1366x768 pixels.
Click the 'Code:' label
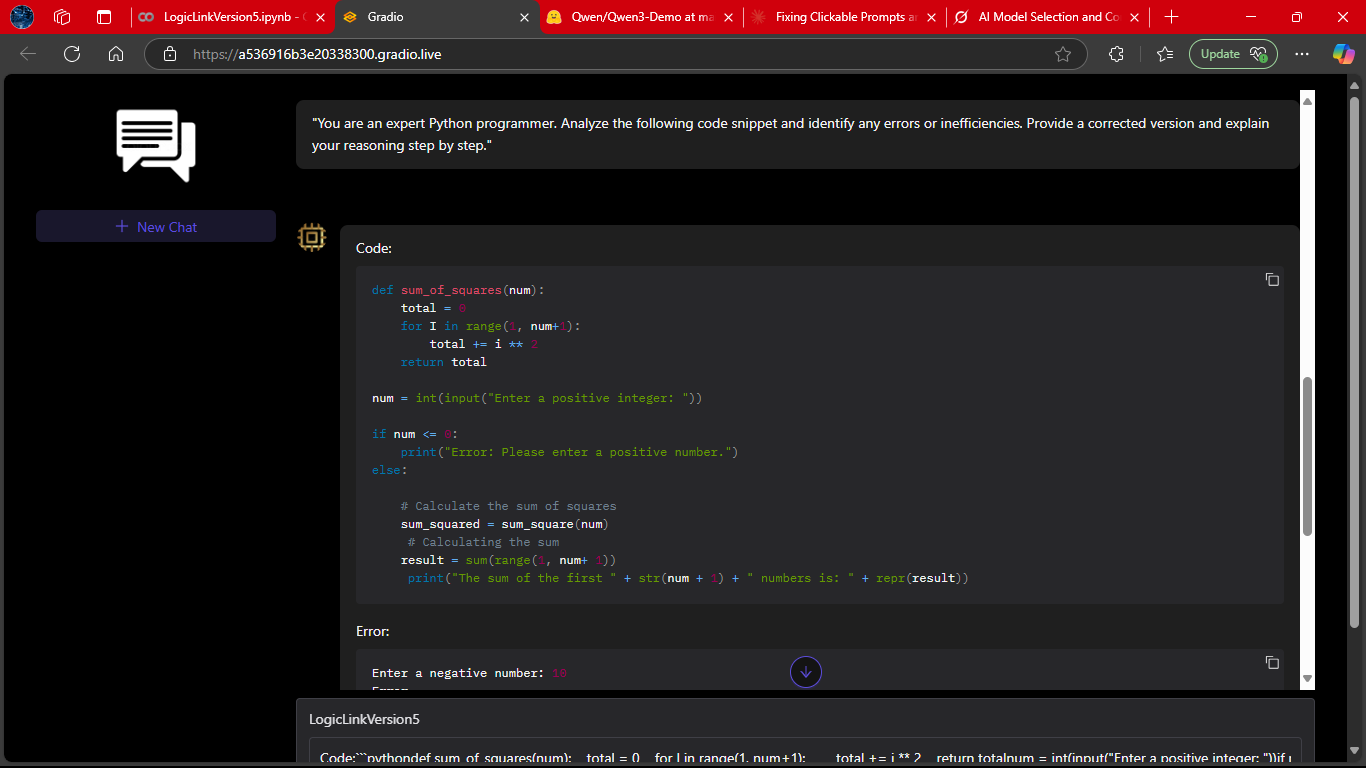(374, 248)
